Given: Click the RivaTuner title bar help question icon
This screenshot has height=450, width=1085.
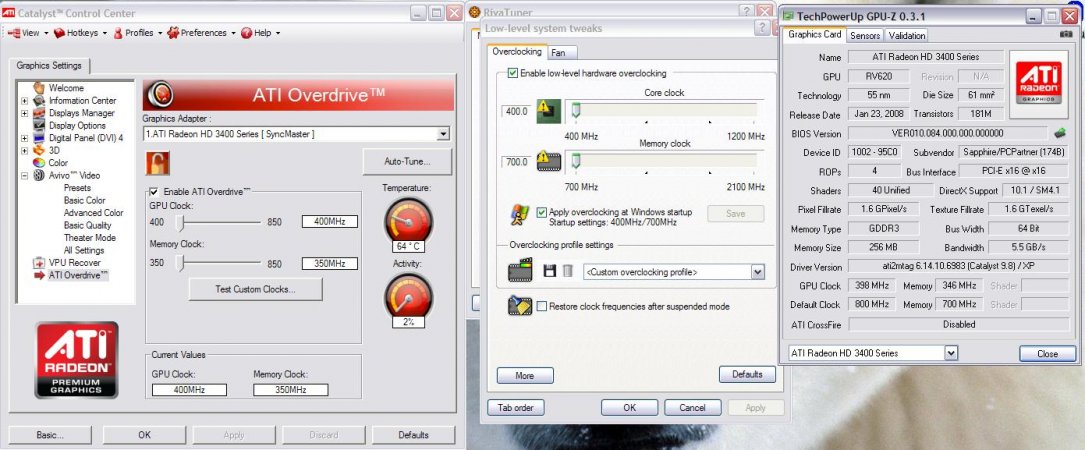Looking at the screenshot, I should 745,11.
